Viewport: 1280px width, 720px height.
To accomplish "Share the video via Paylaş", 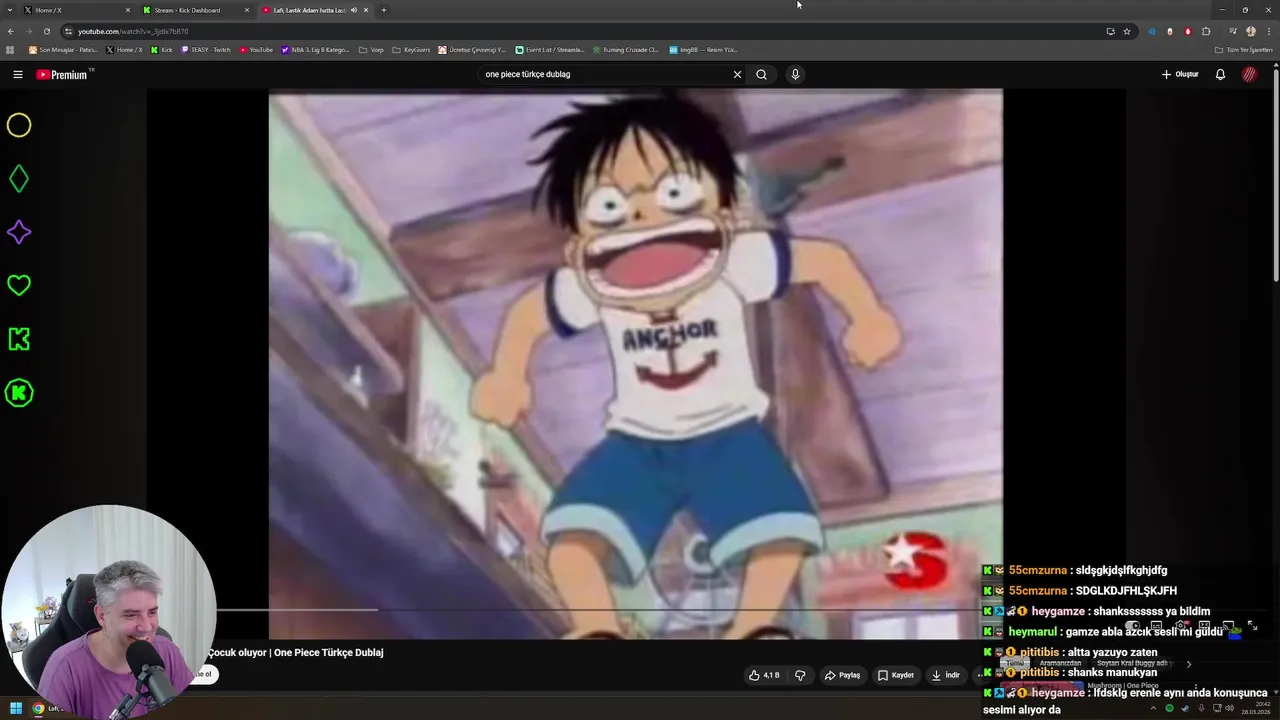I will coord(842,675).
